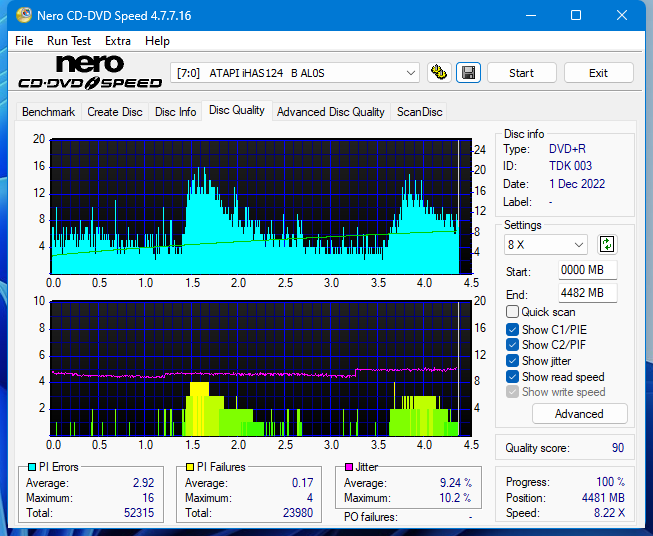653x536 pixels.
Task: Click the Progress value 100 %
Action: 611,482
